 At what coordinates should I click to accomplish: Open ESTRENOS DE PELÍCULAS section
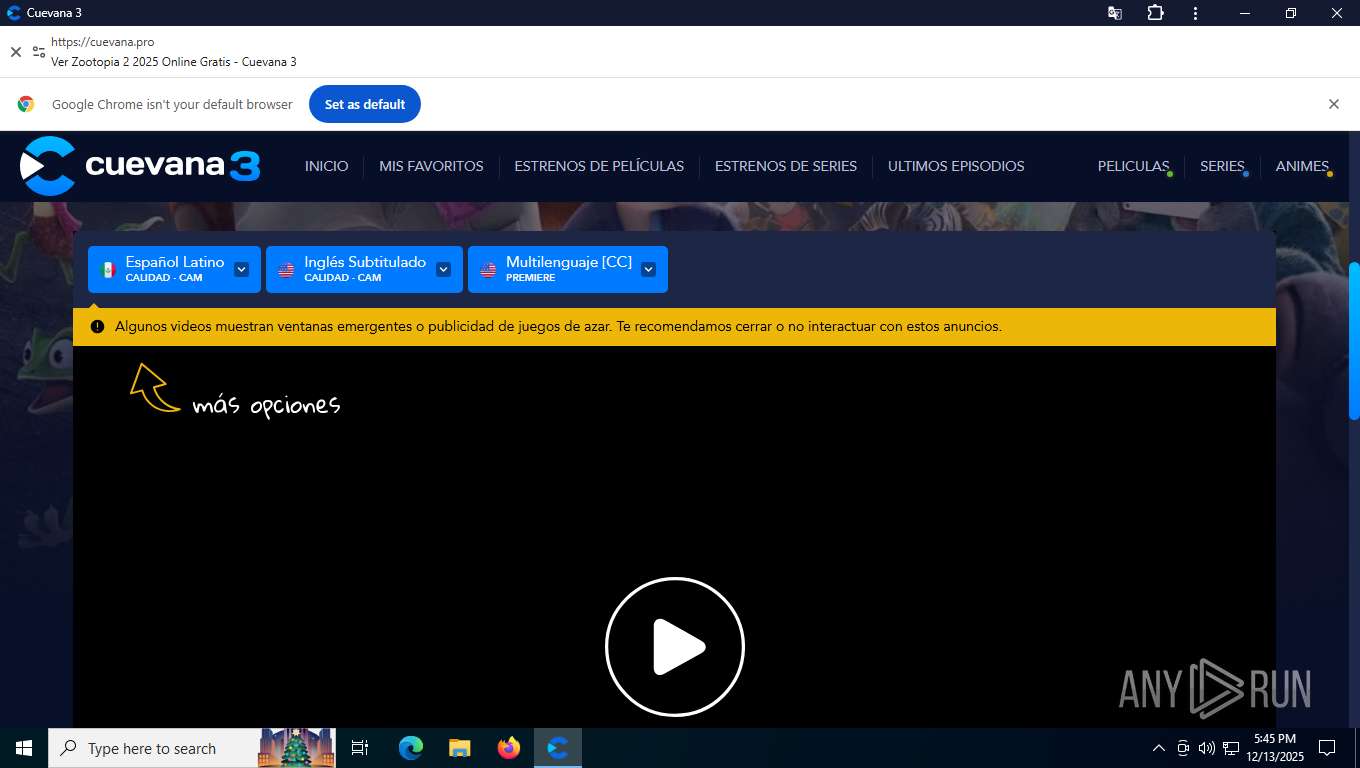pyautogui.click(x=599, y=166)
